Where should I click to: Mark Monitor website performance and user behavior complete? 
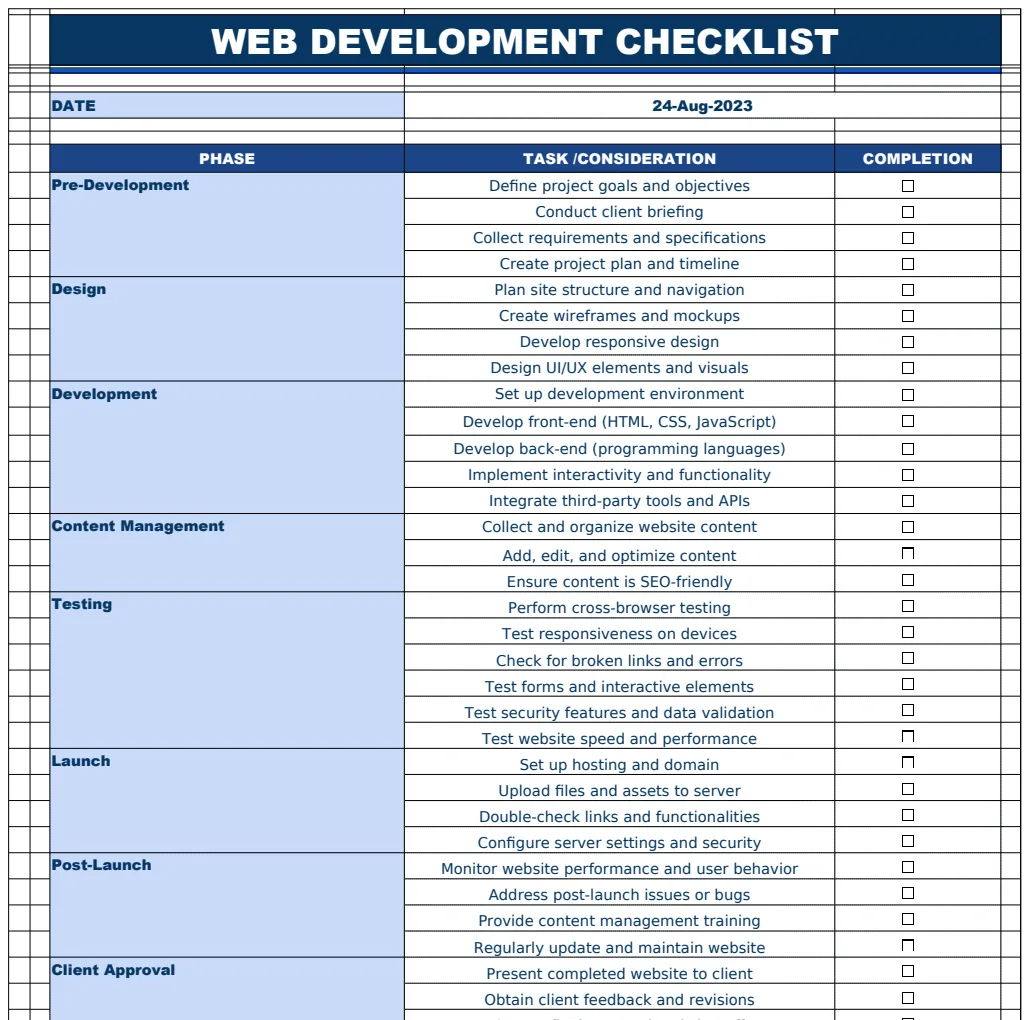pos(908,868)
